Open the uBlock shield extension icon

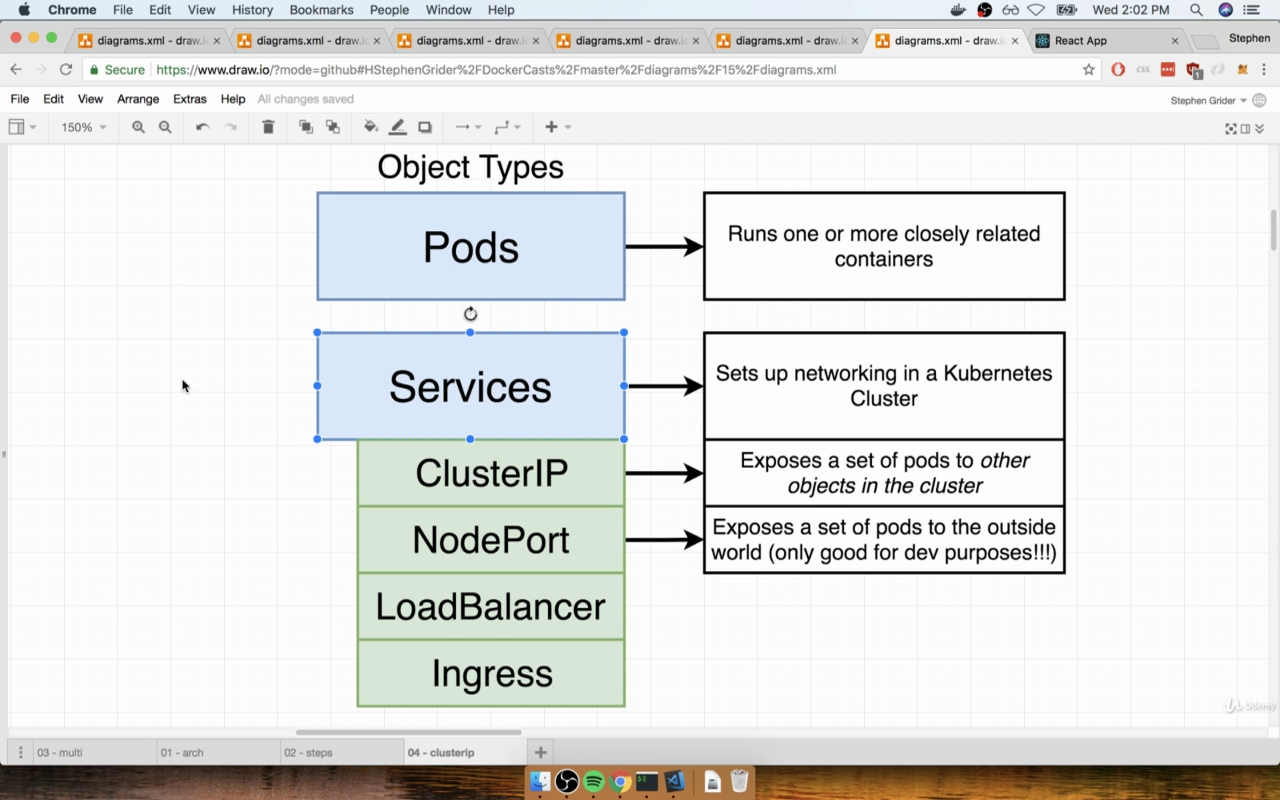coord(1193,70)
